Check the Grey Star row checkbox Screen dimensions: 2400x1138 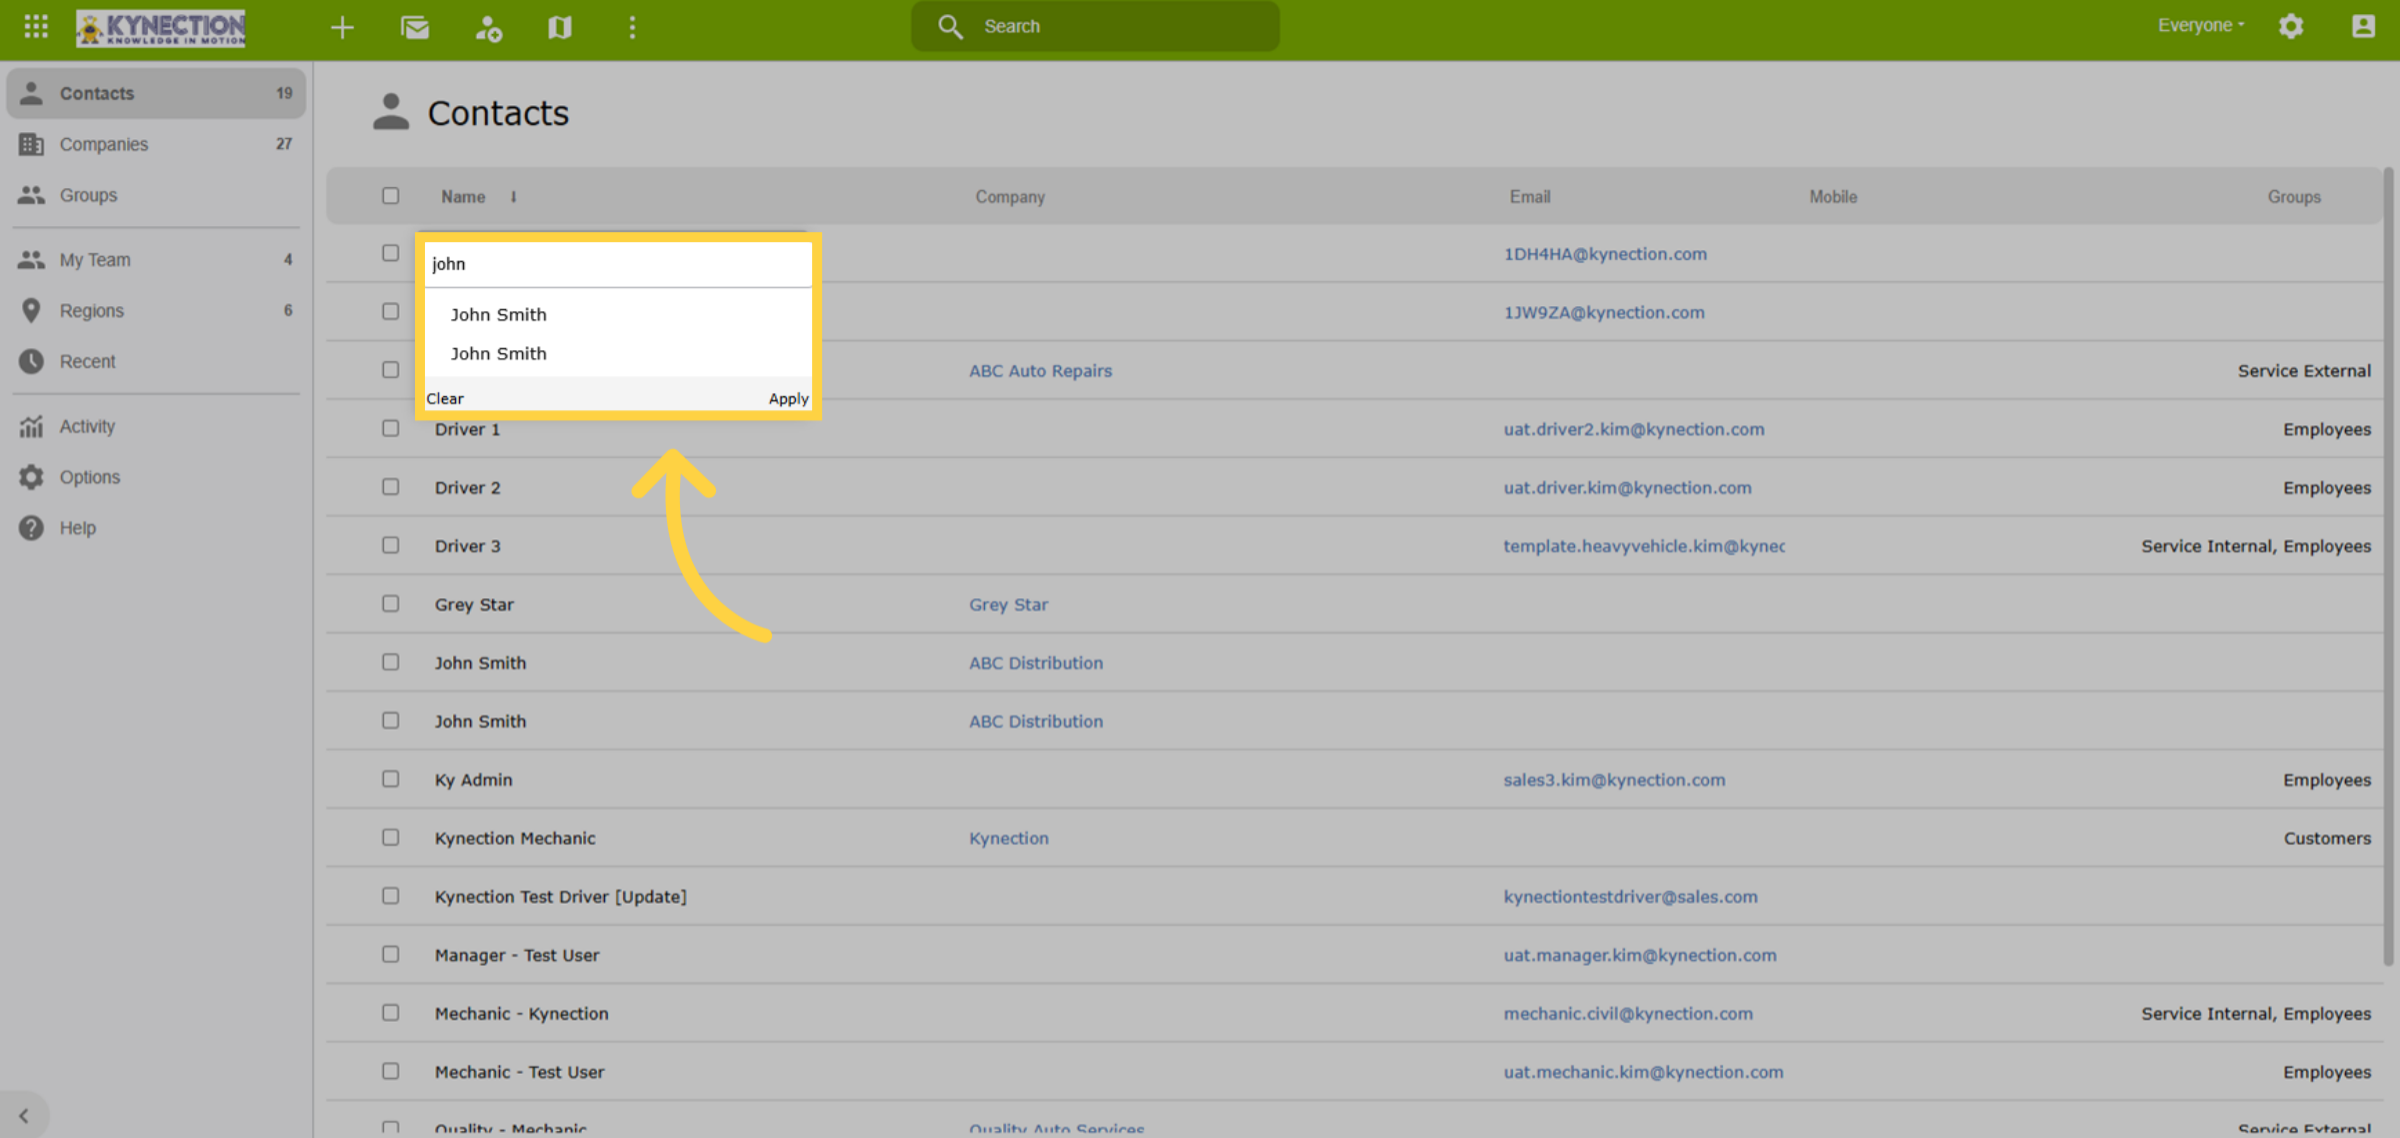pyautogui.click(x=390, y=604)
